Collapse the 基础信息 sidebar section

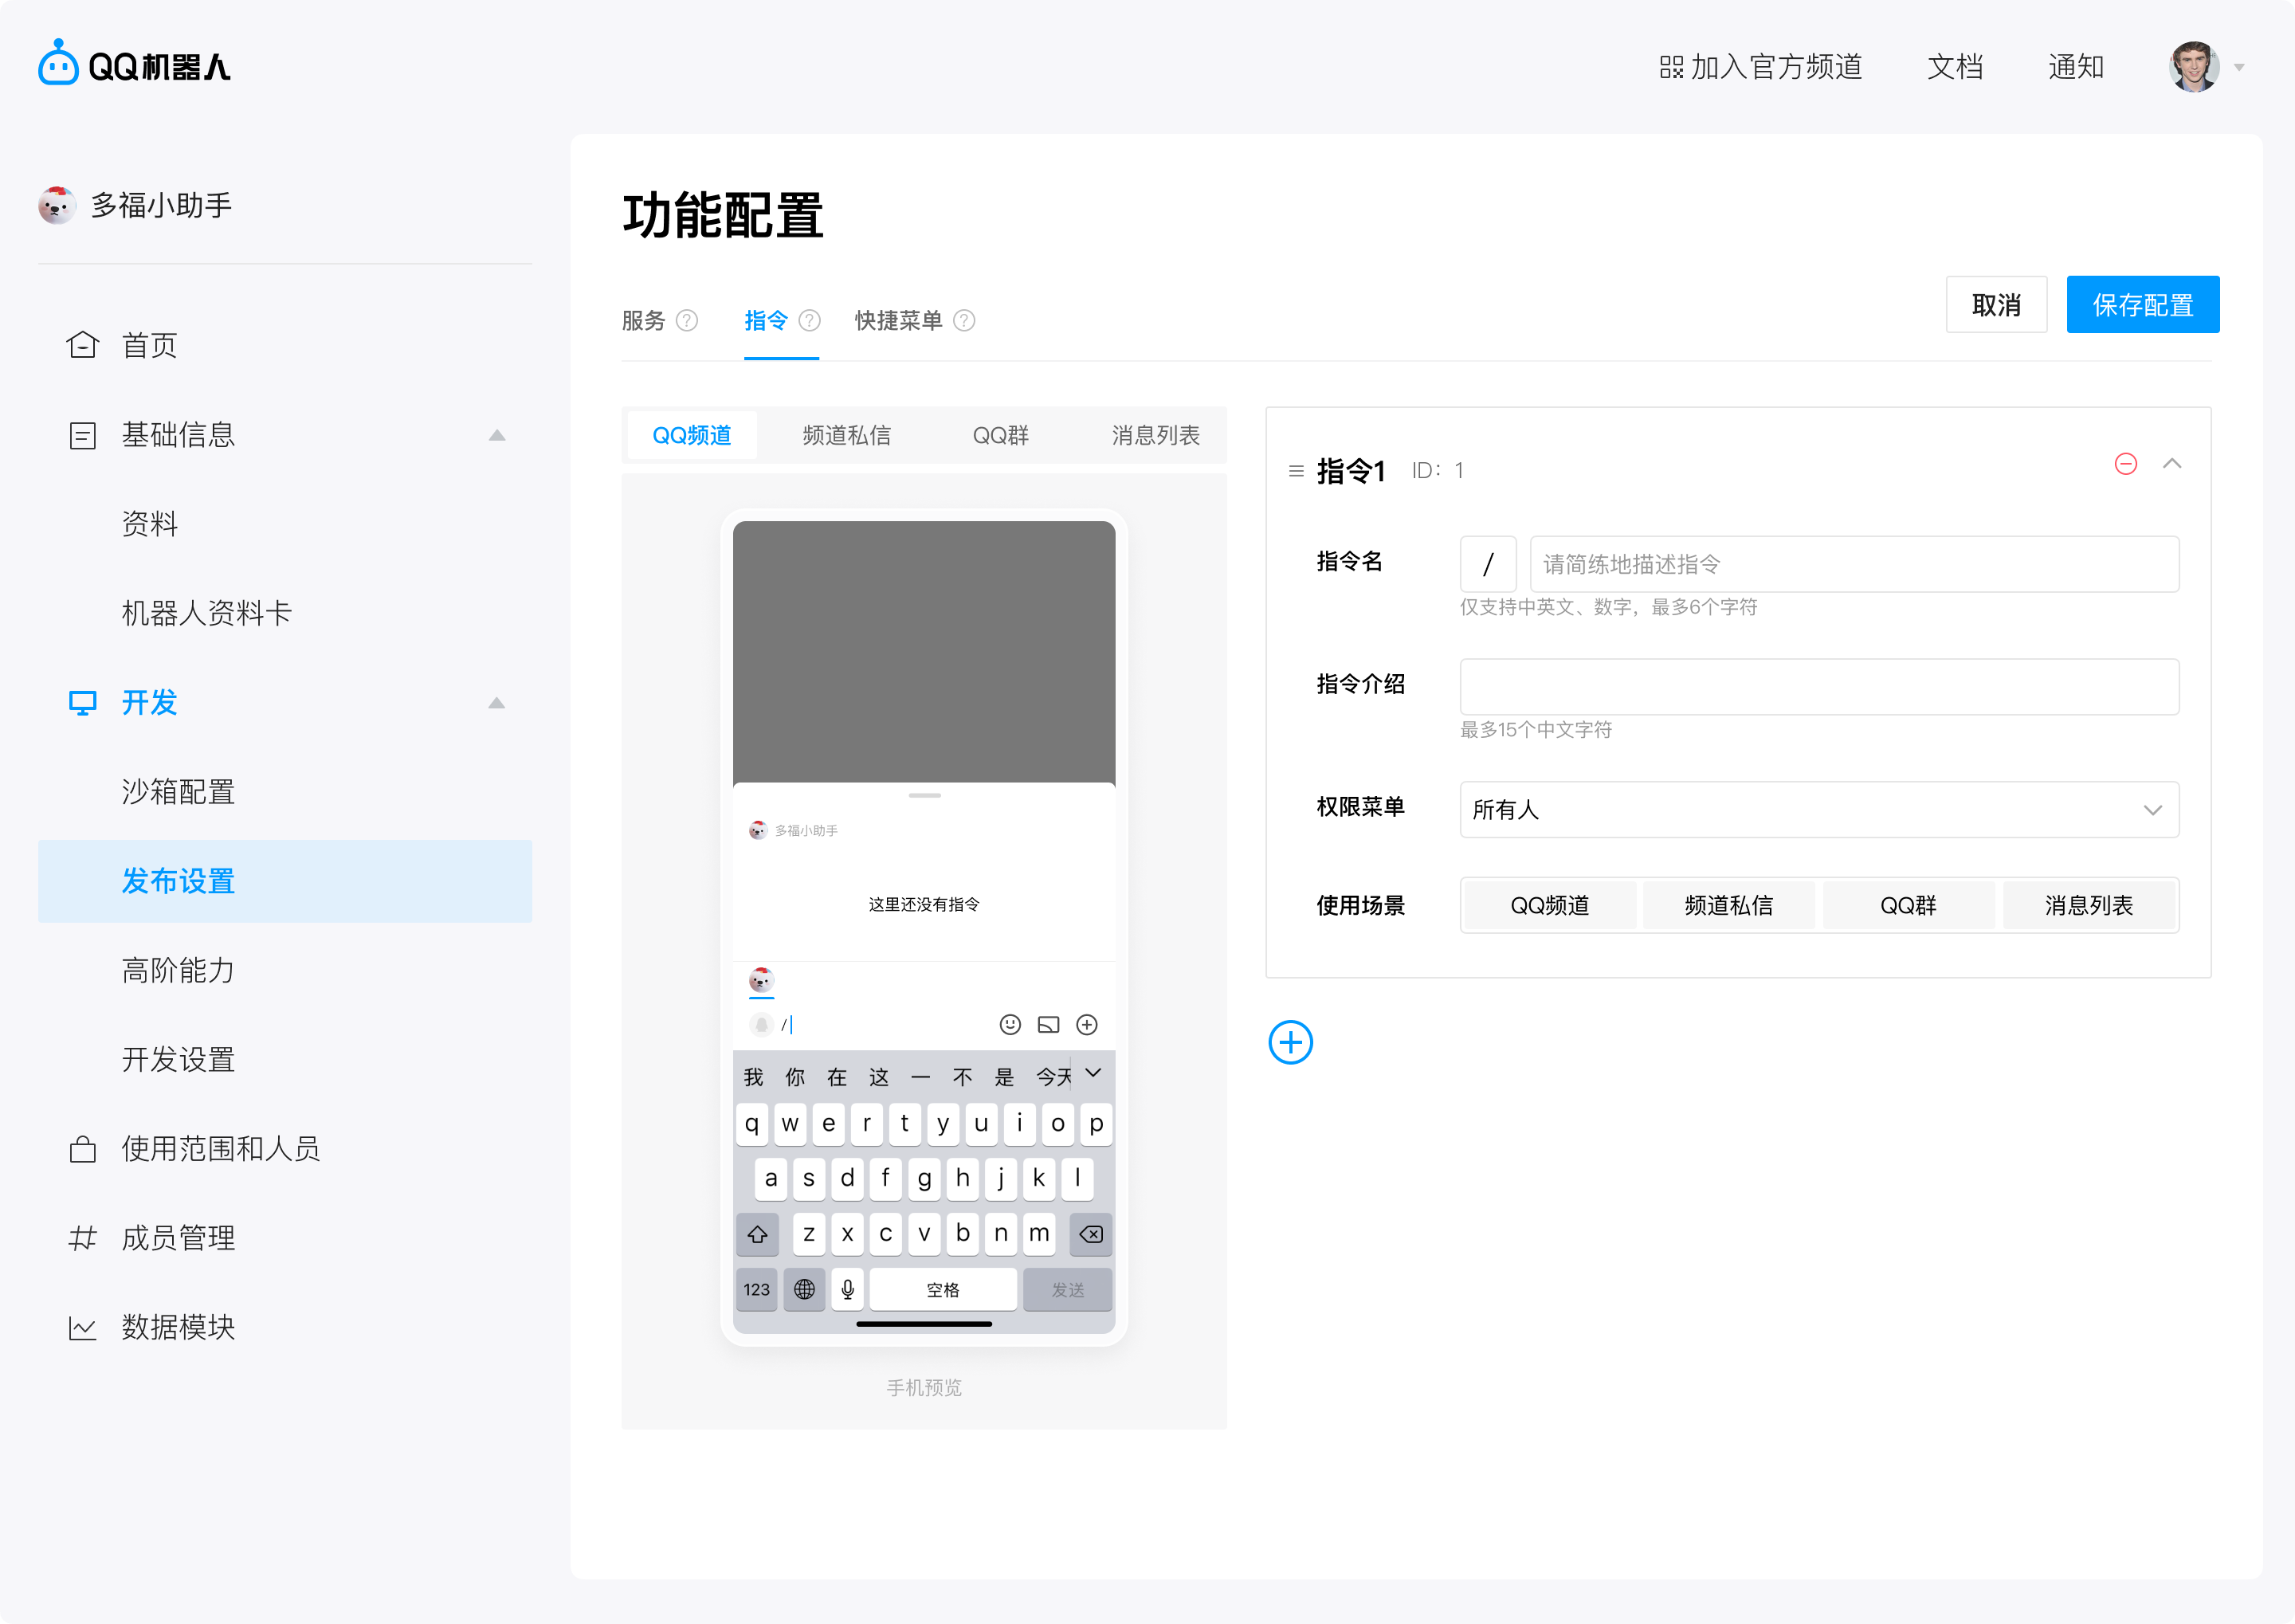497,435
